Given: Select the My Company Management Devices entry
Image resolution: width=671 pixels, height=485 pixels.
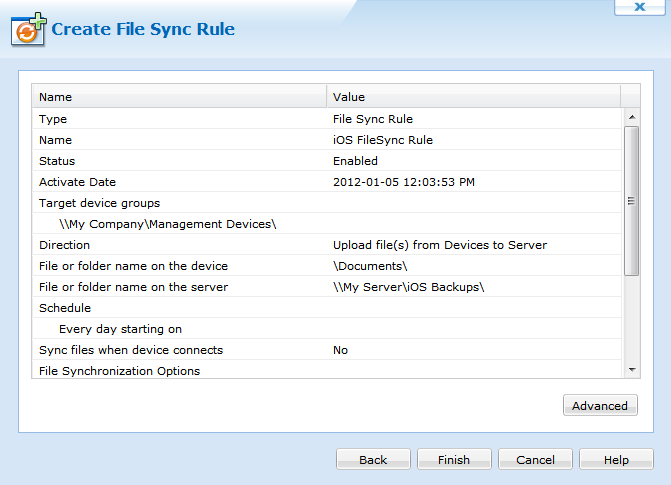Looking at the screenshot, I should pyautogui.click(x=167, y=224).
